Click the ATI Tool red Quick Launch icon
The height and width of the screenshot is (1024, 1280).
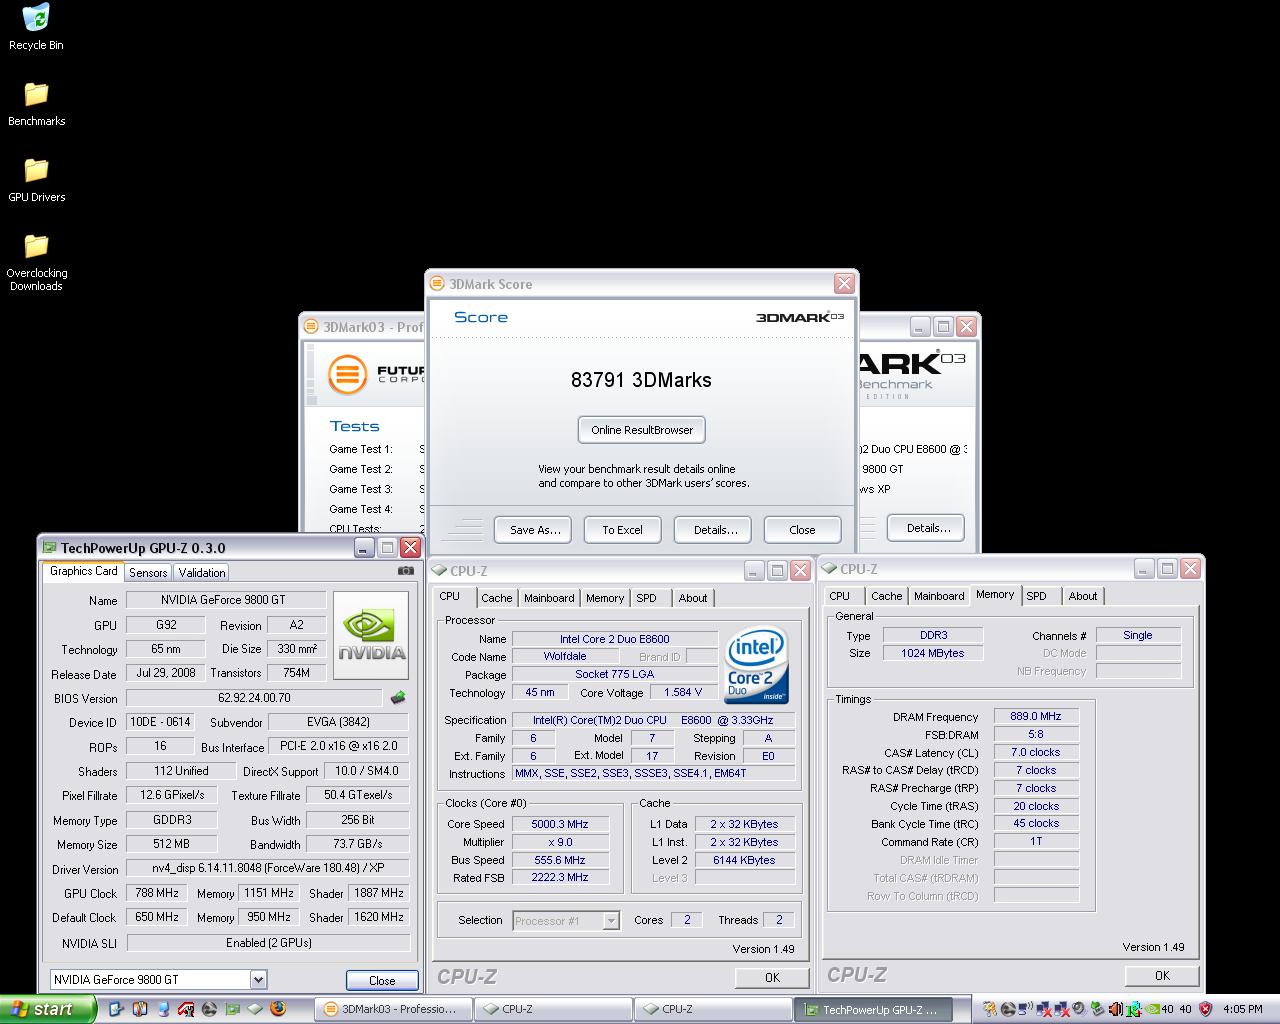(186, 1009)
